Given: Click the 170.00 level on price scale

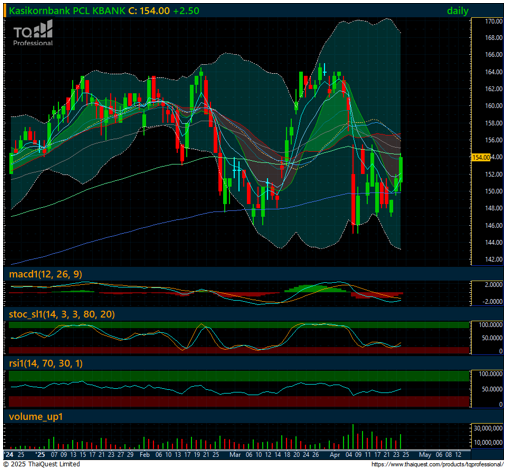Looking at the screenshot, I should tap(494, 22).
